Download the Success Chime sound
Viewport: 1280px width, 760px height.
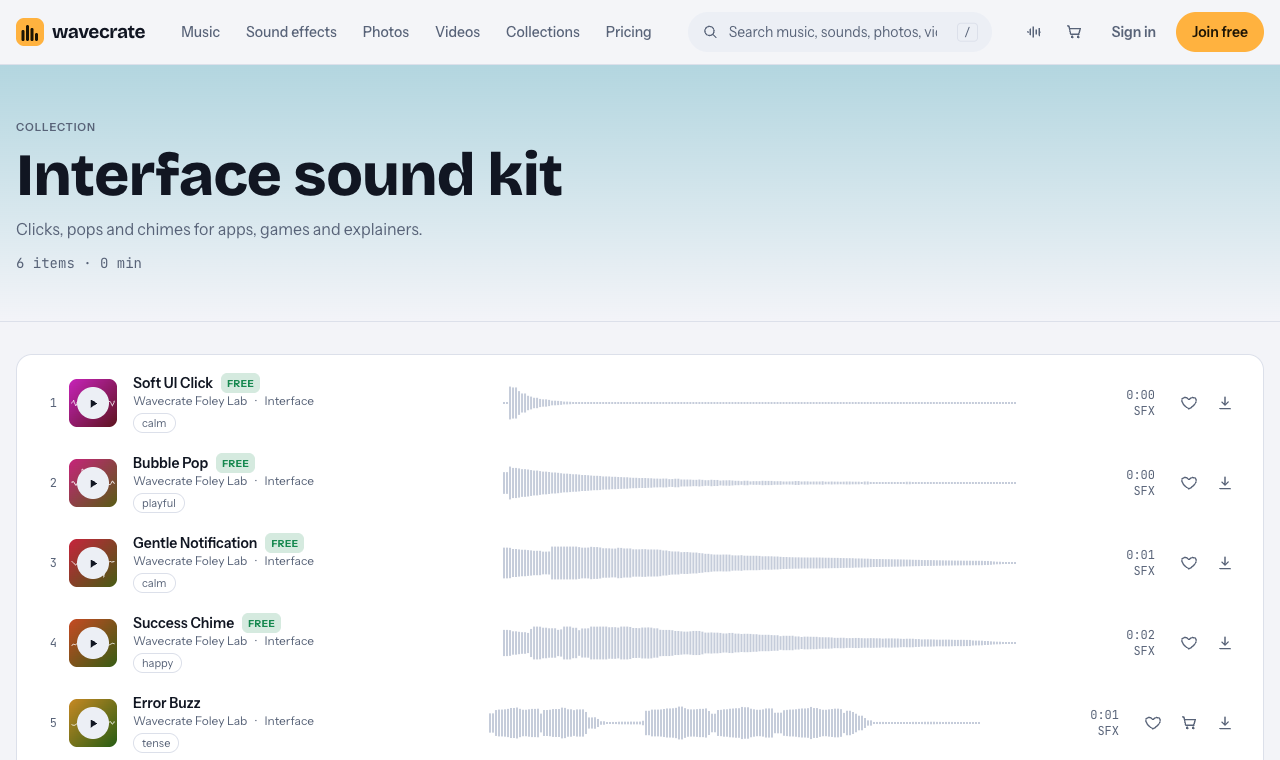click(x=1225, y=643)
